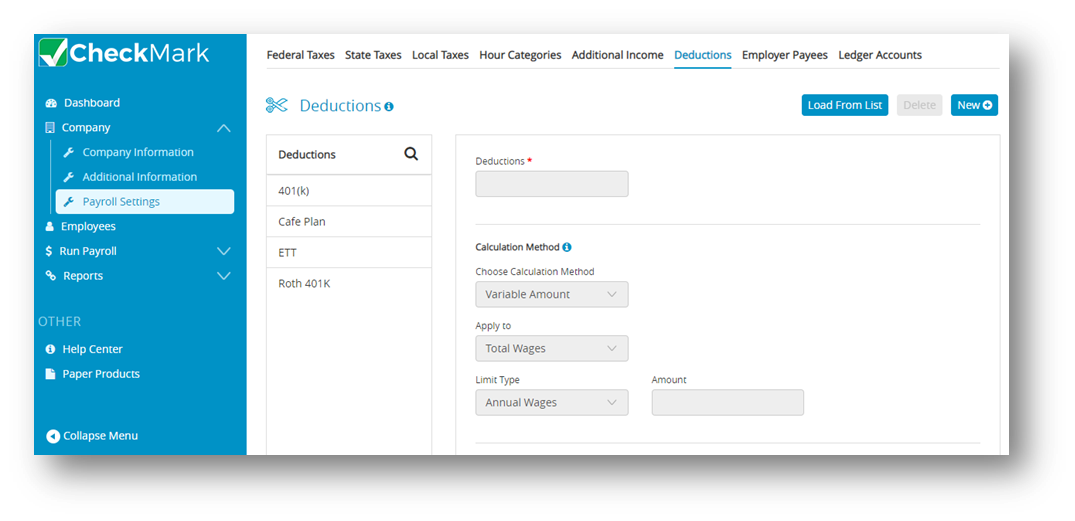
Task: Click the Collapse Menu arrow icon
Action: [53, 436]
